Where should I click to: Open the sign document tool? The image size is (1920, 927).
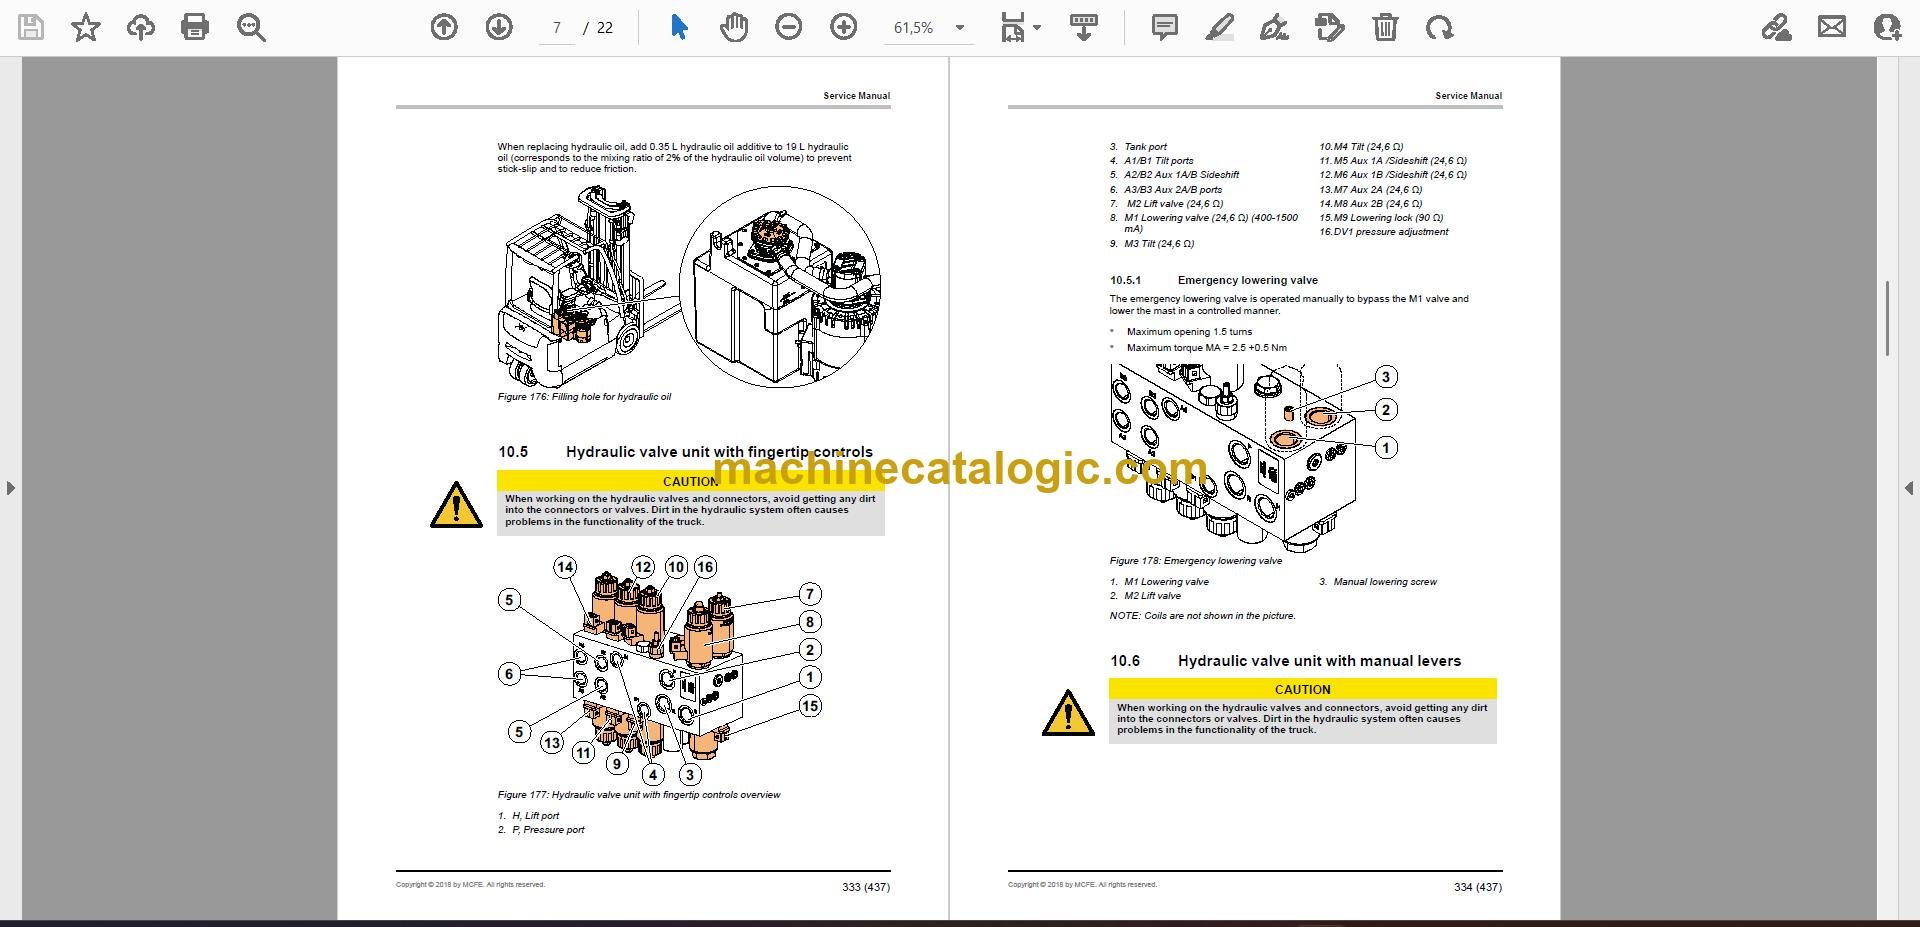[1273, 27]
